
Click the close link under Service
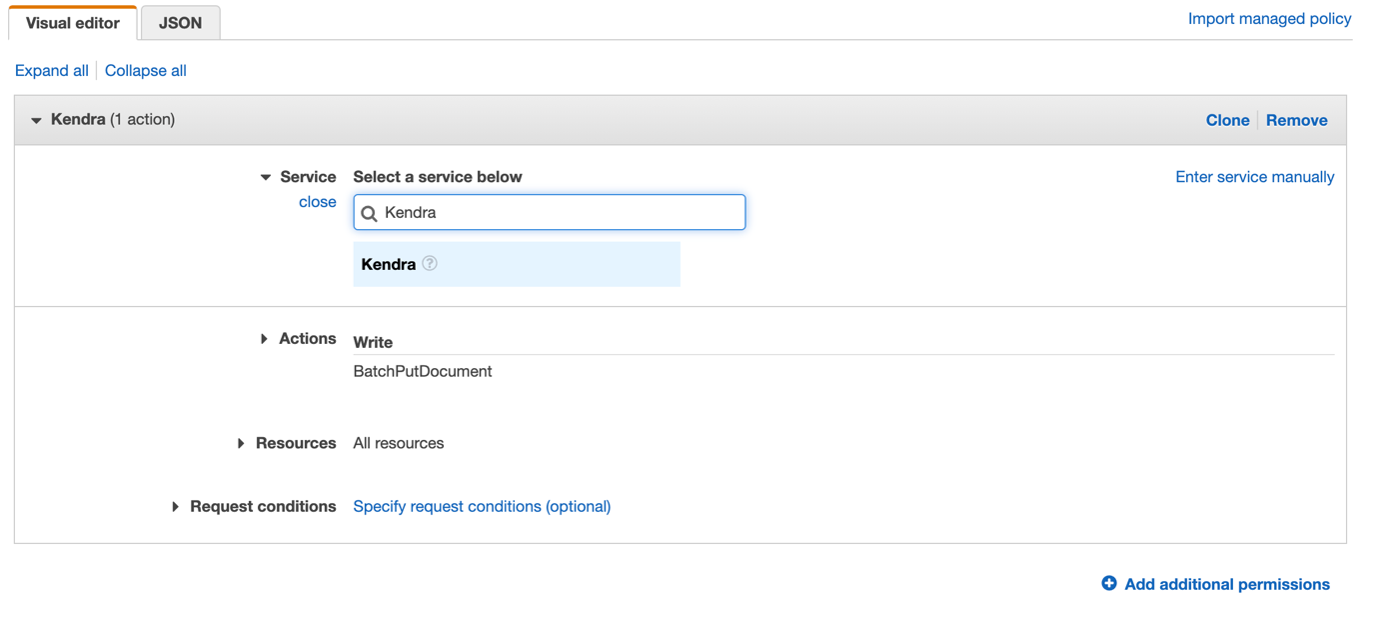coord(317,202)
